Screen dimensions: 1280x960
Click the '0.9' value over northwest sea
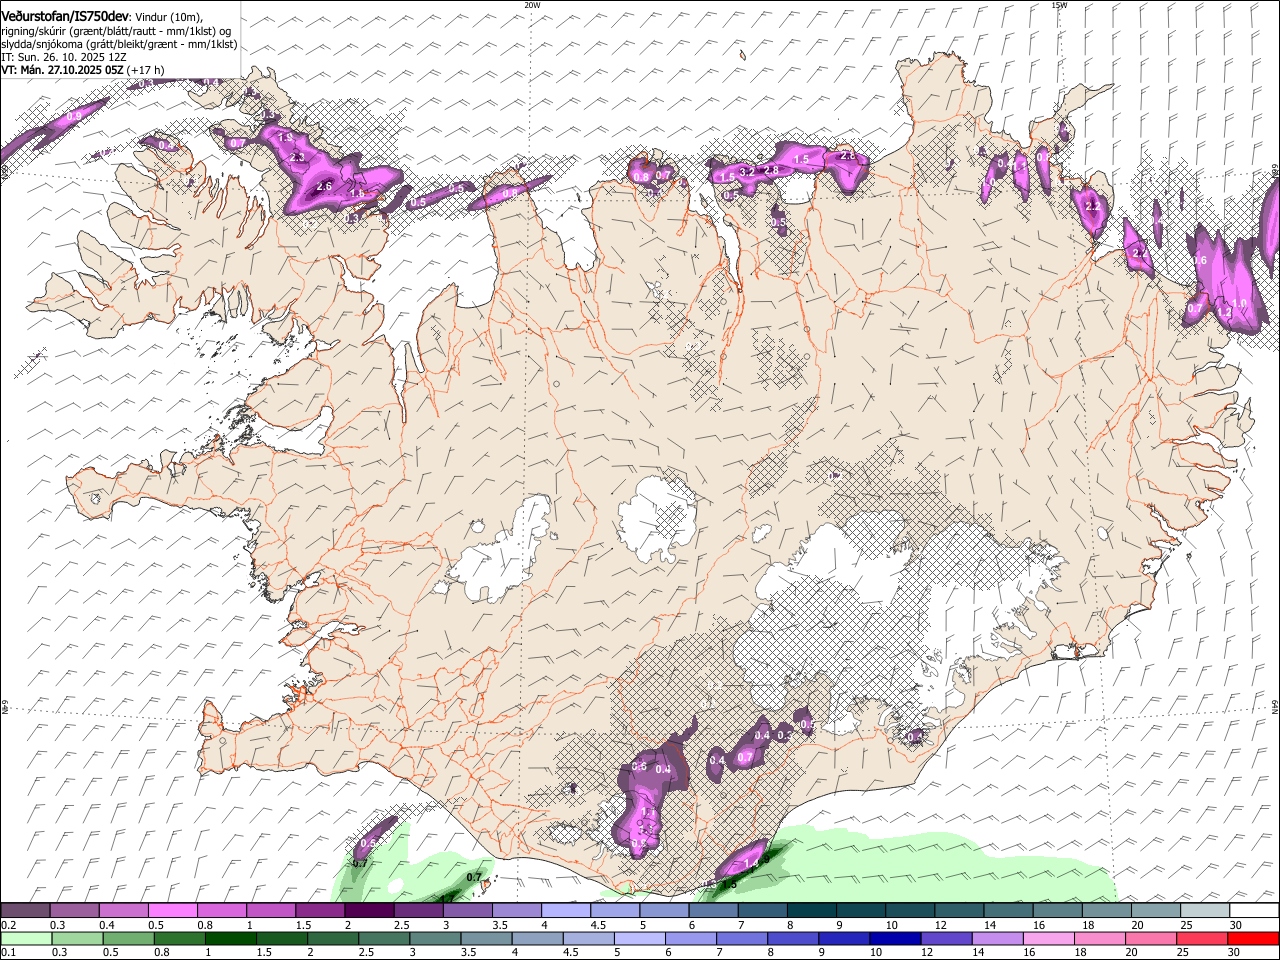[x=74, y=117]
